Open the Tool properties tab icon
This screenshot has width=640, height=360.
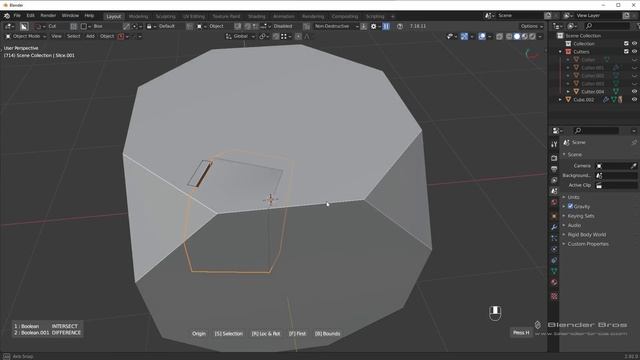(x=554, y=144)
